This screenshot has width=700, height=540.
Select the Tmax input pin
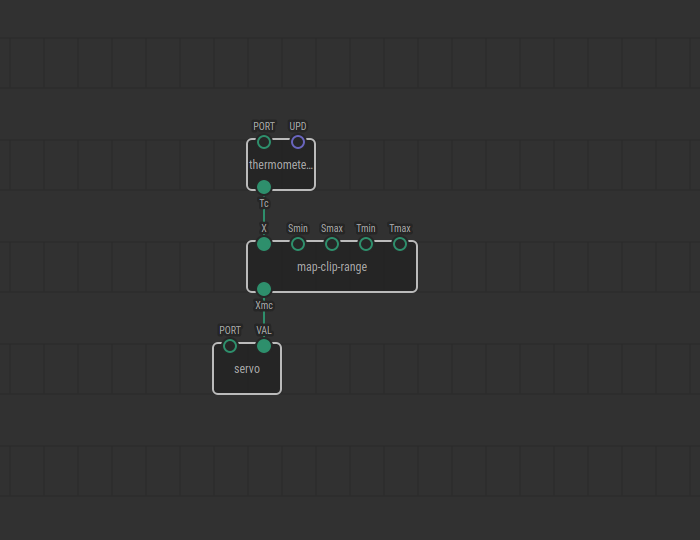pyautogui.click(x=400, y=244)
